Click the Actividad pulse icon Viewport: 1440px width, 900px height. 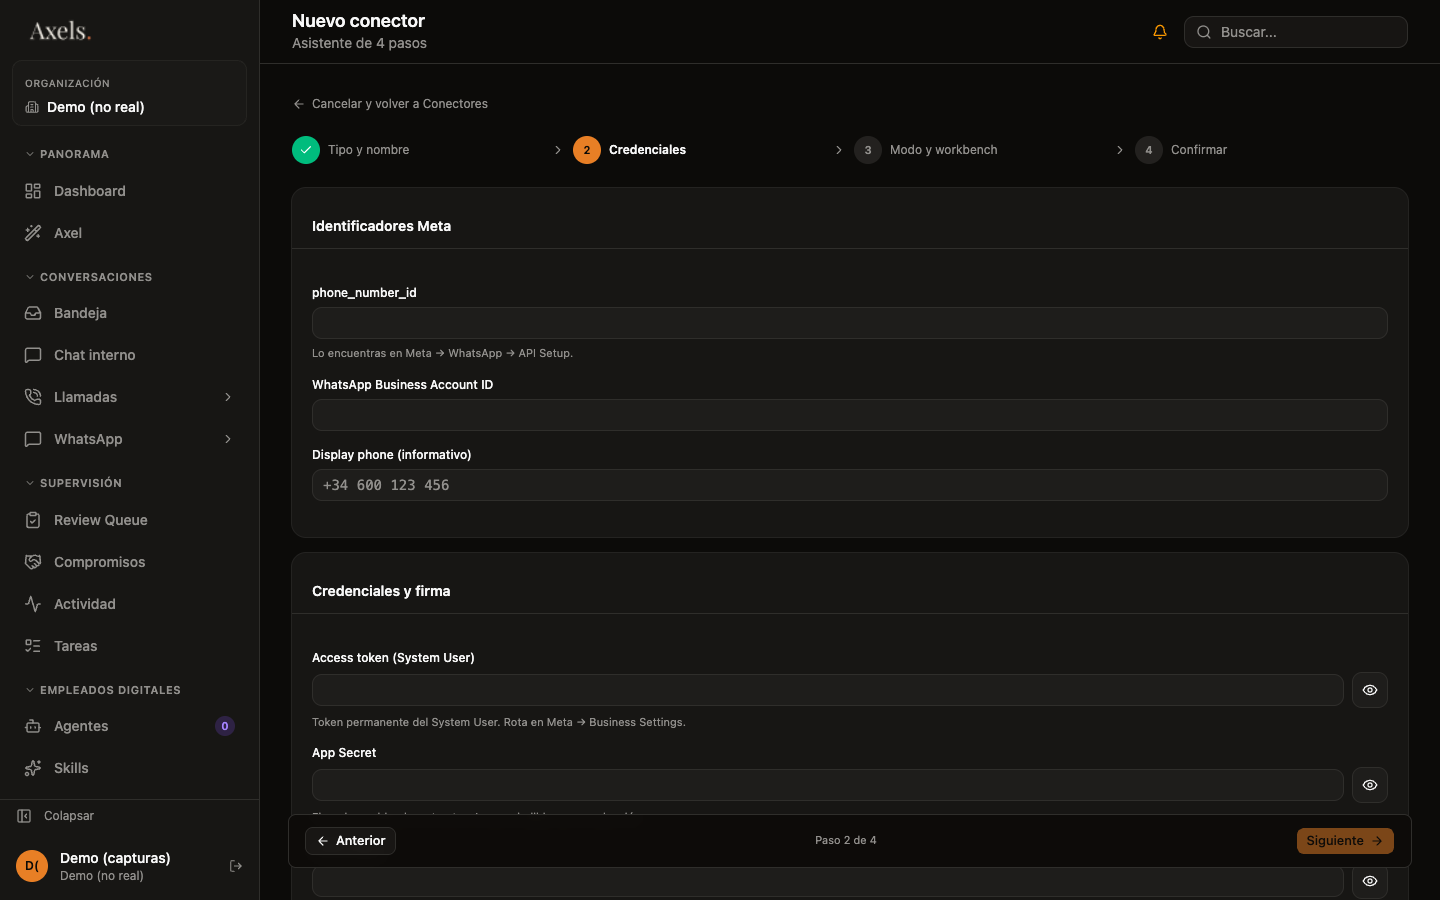point(33,604)
